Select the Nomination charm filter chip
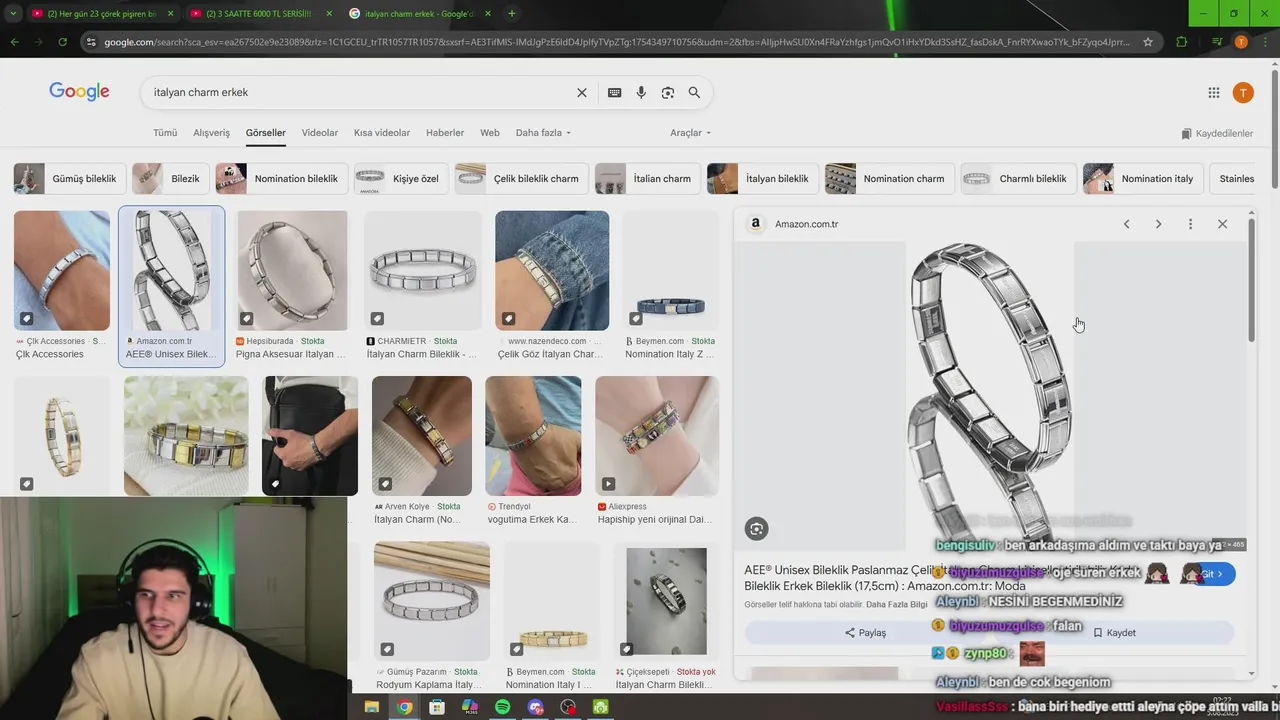 click(890, 179)
